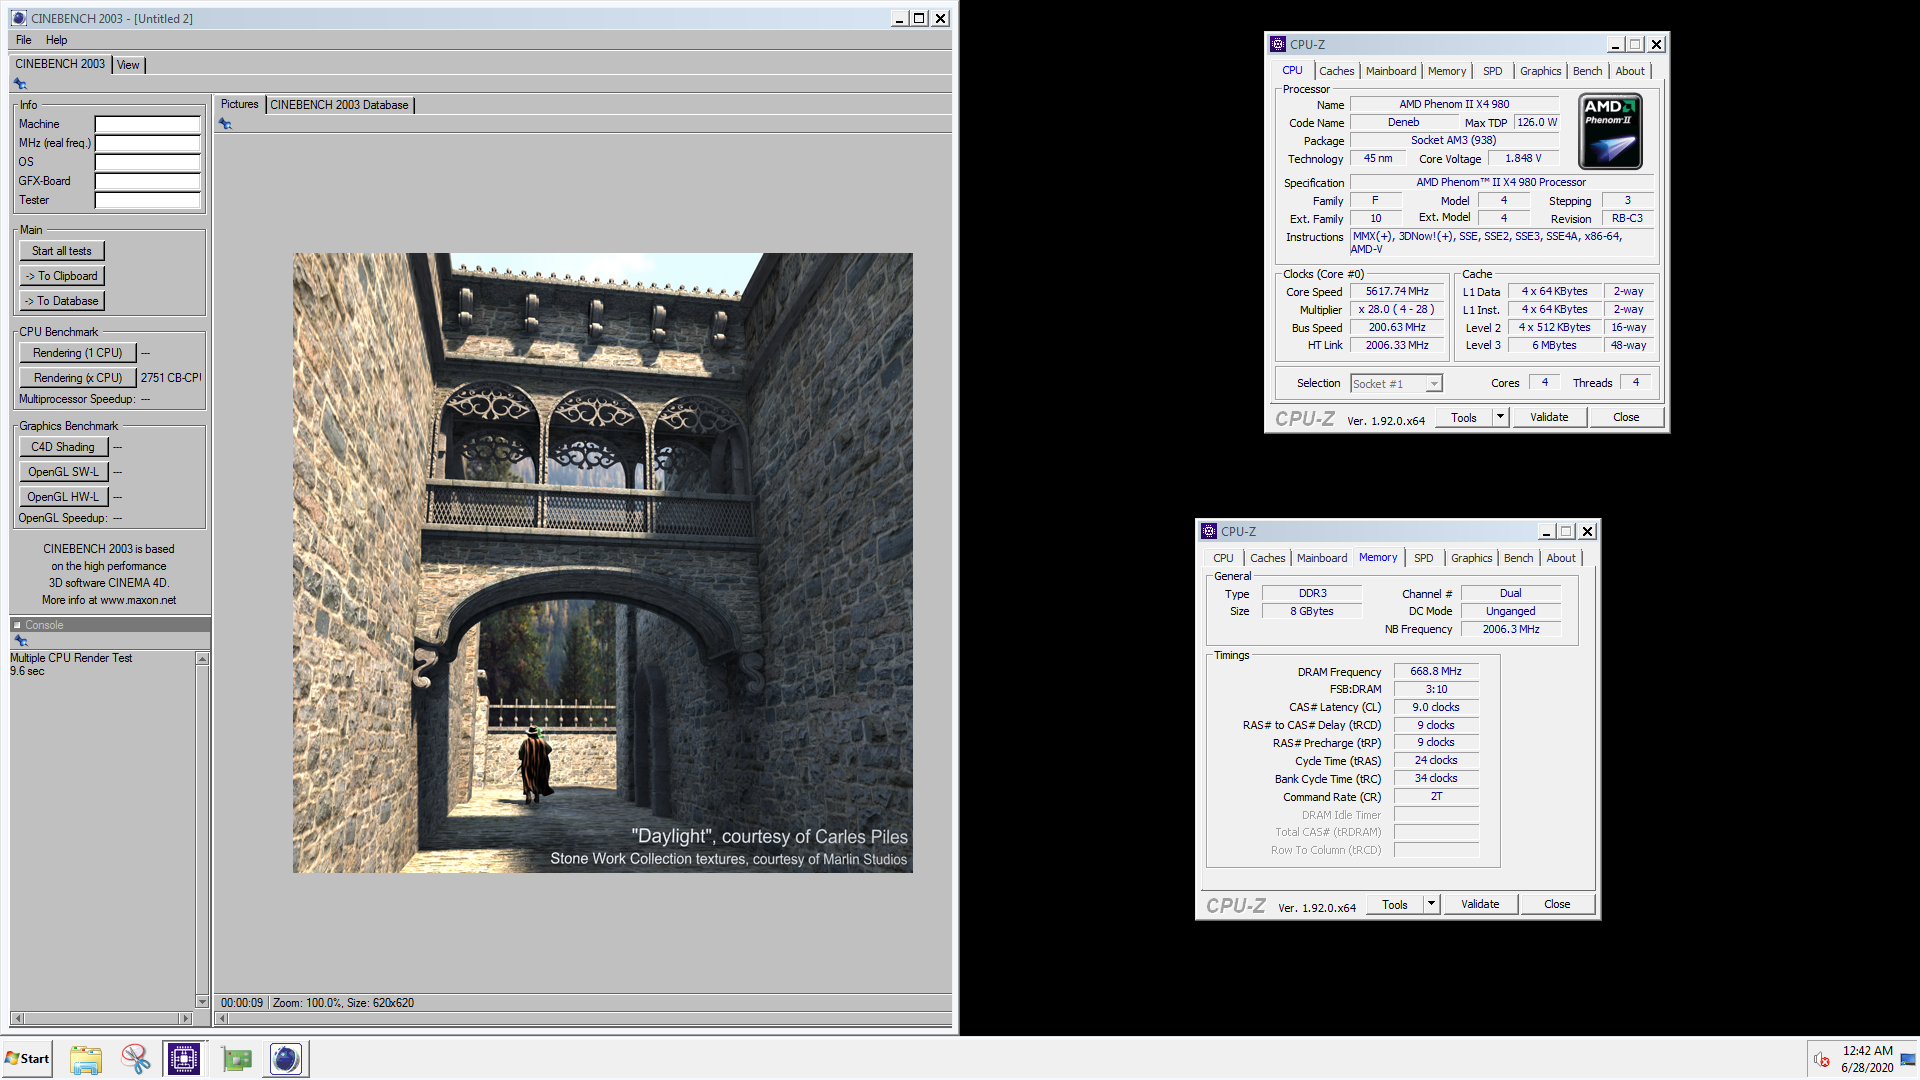Image resolution: width=1920 pixels, height=1080 pixels.
Task: Click the GFX-Board input field
Action: tap(148, 181)
